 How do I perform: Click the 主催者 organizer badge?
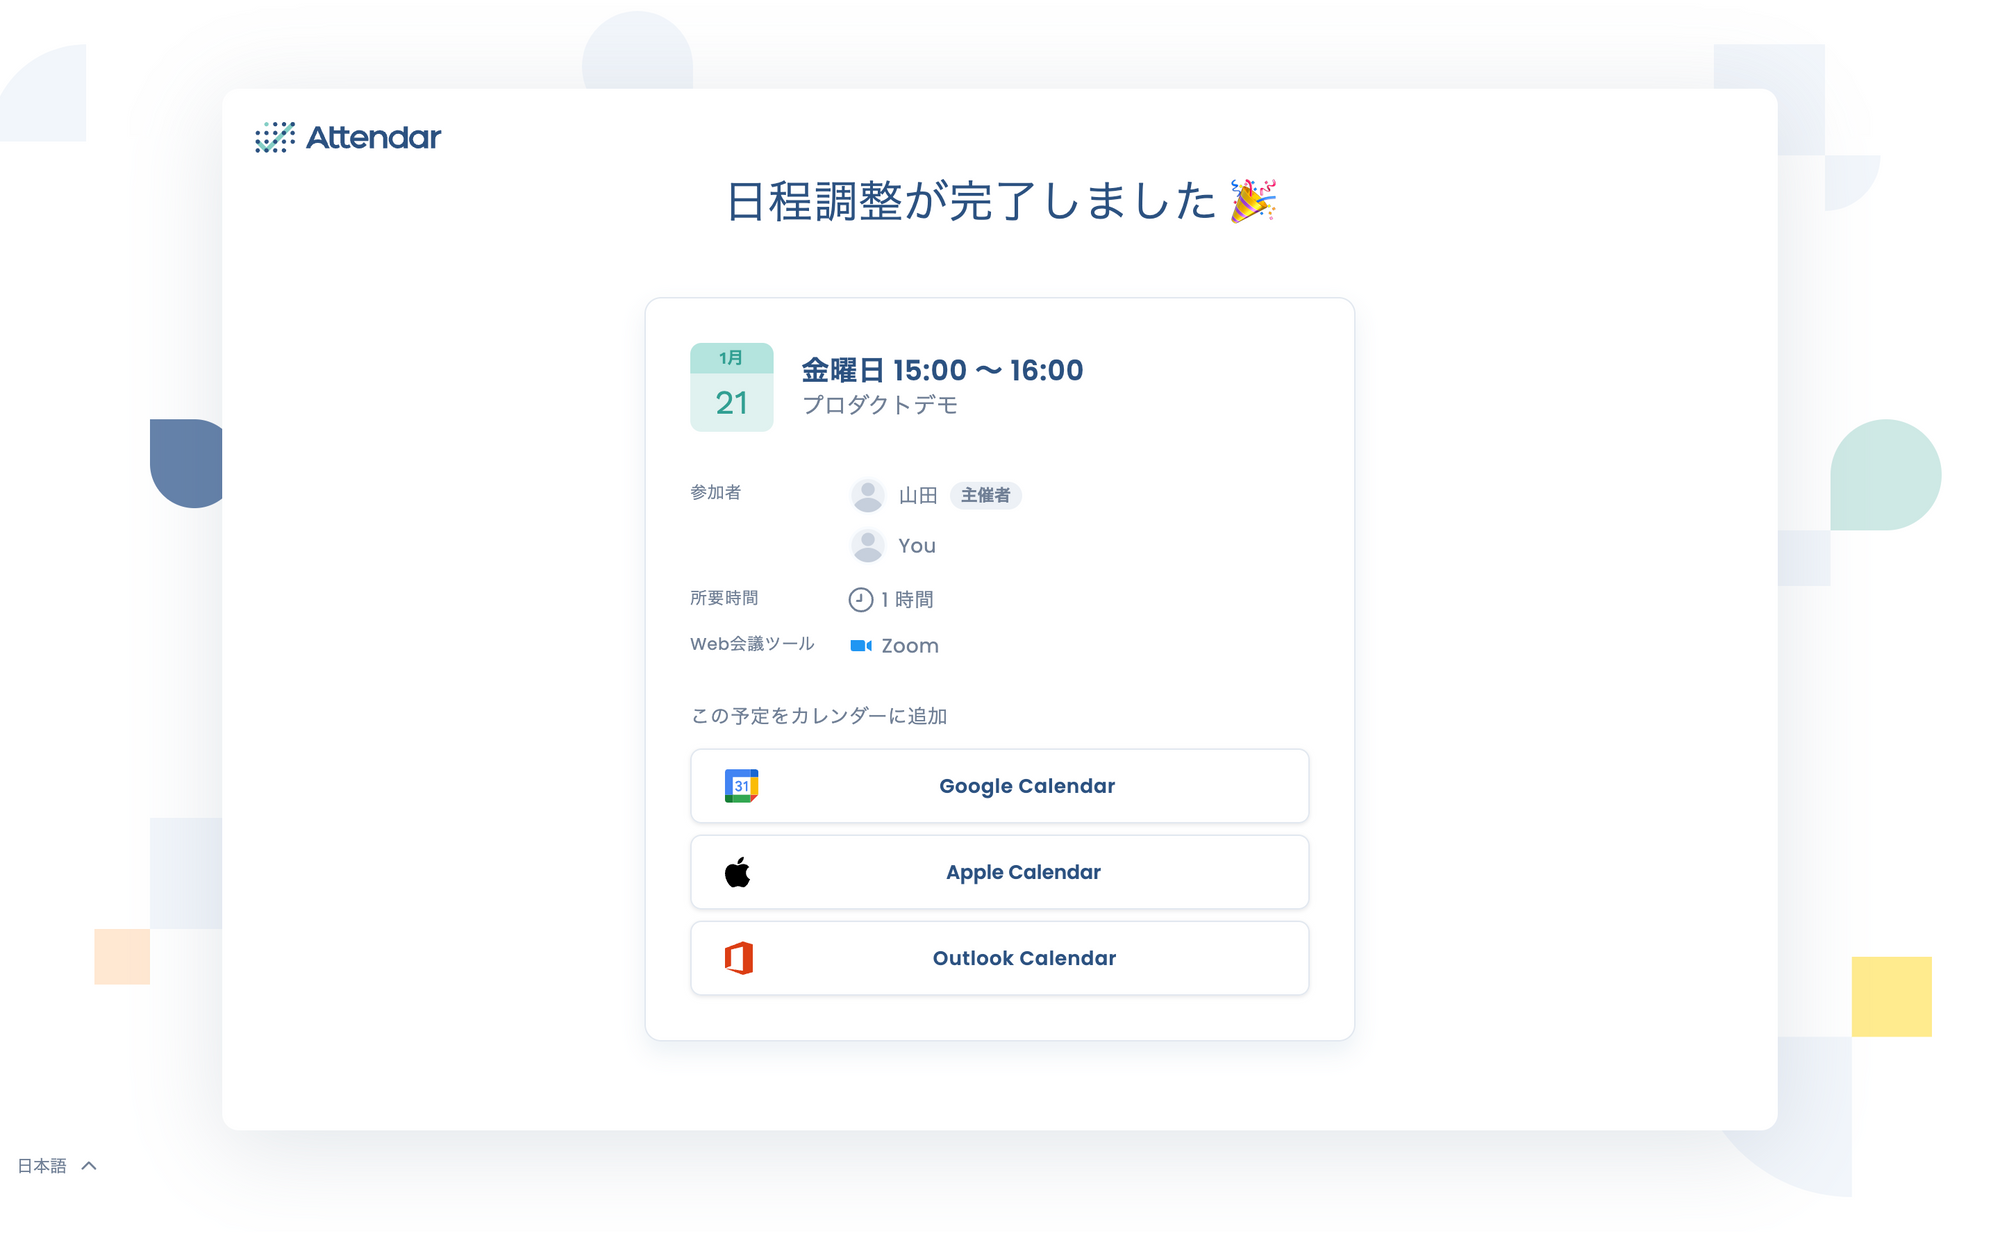[985, 495]
